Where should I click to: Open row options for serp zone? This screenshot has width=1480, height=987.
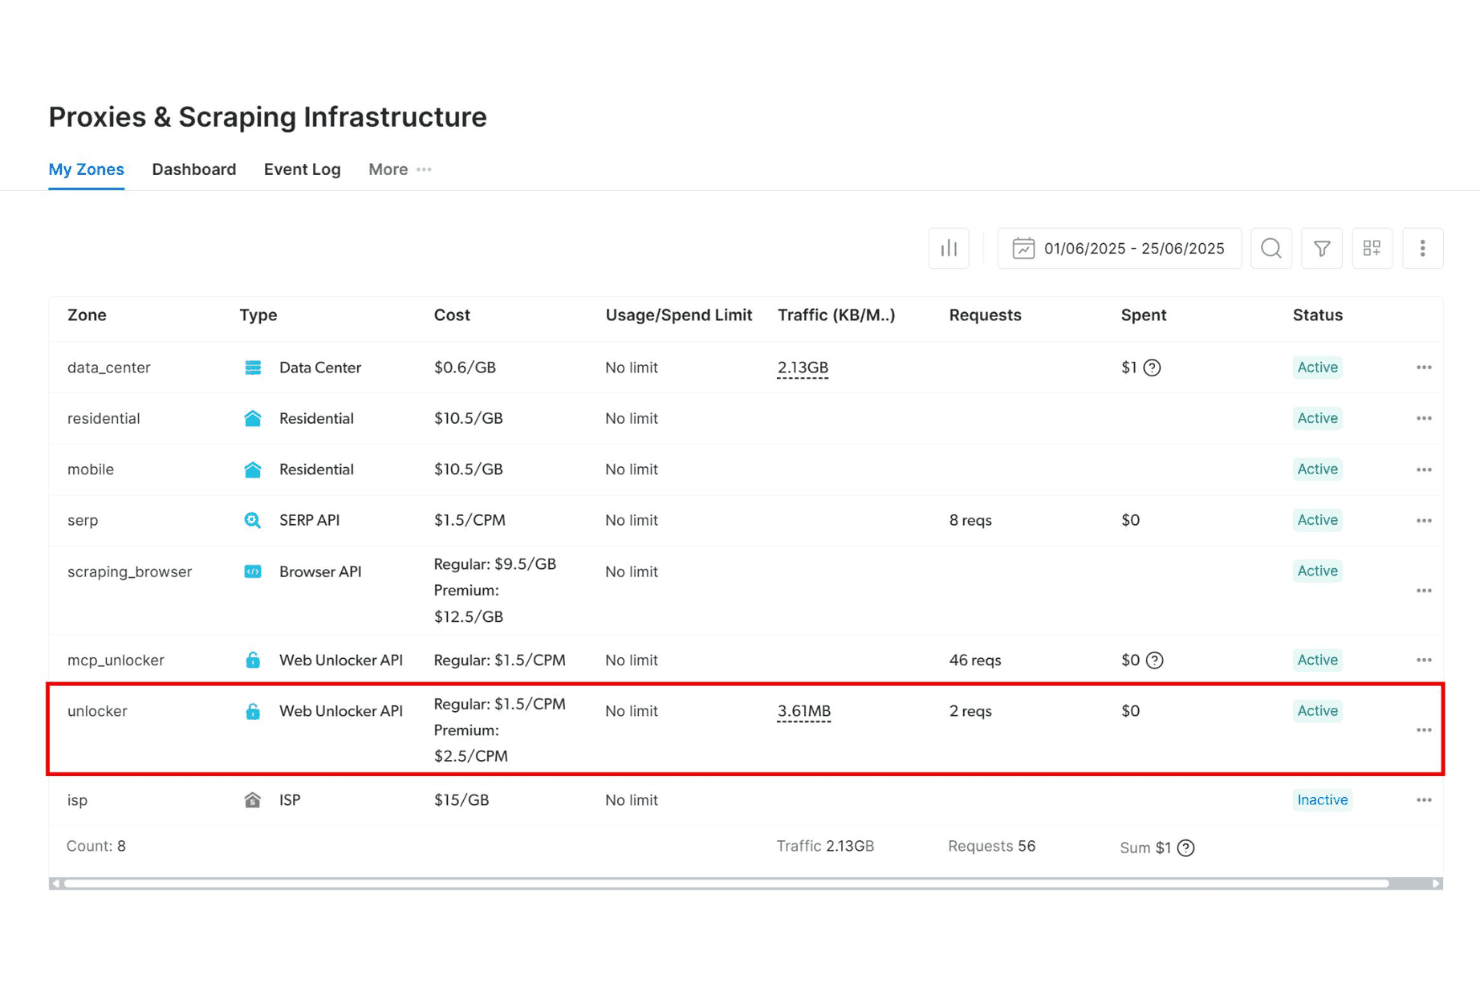pyautogui.click(x=1424, y=521)
